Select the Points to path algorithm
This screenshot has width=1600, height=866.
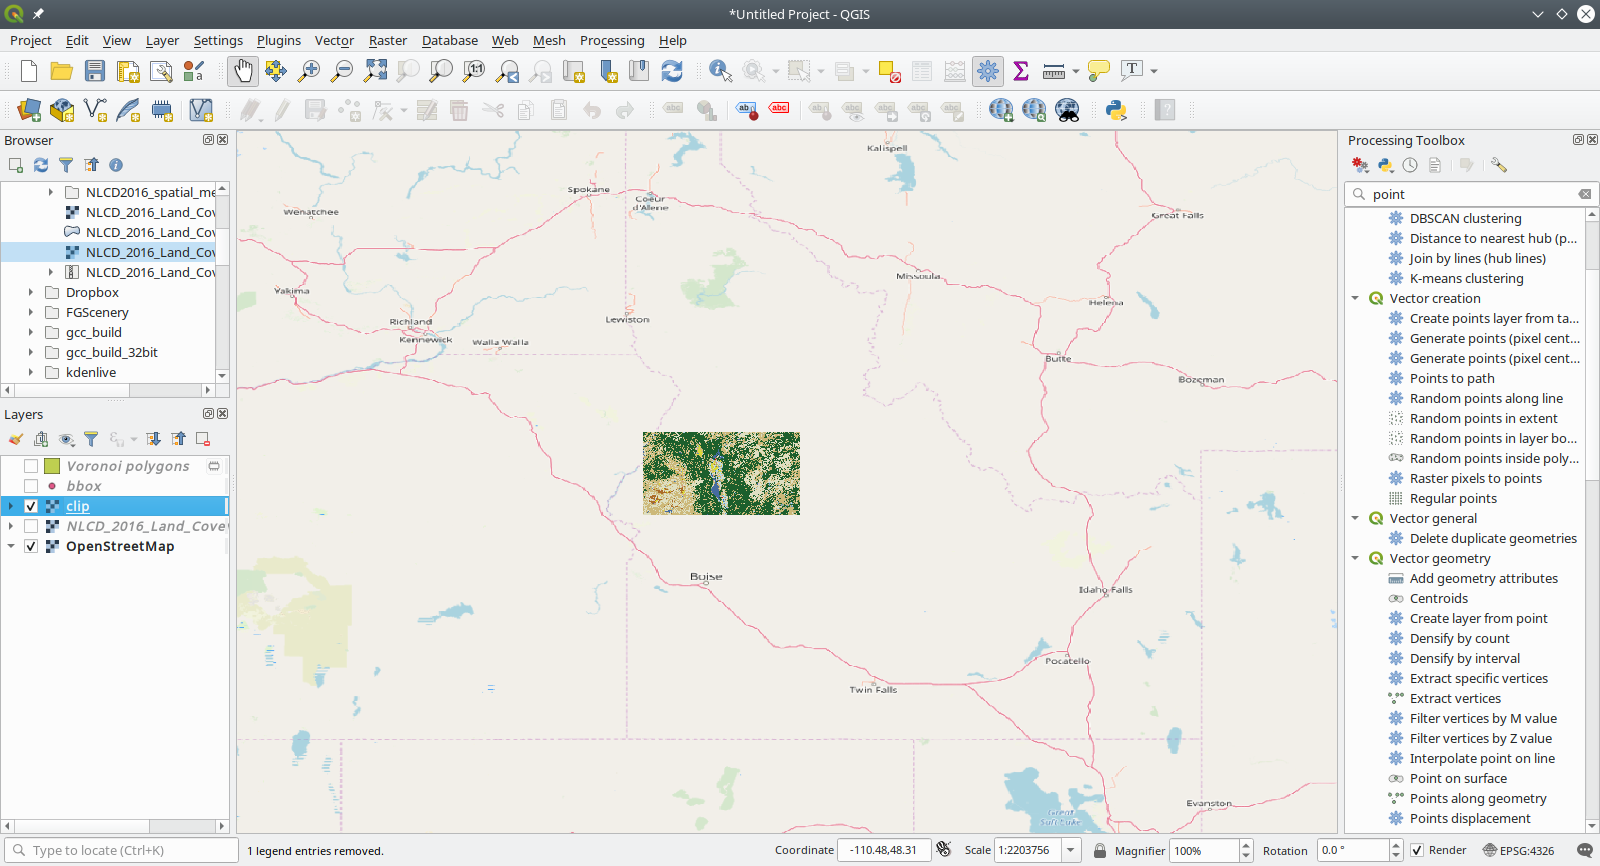point(1452,378)
